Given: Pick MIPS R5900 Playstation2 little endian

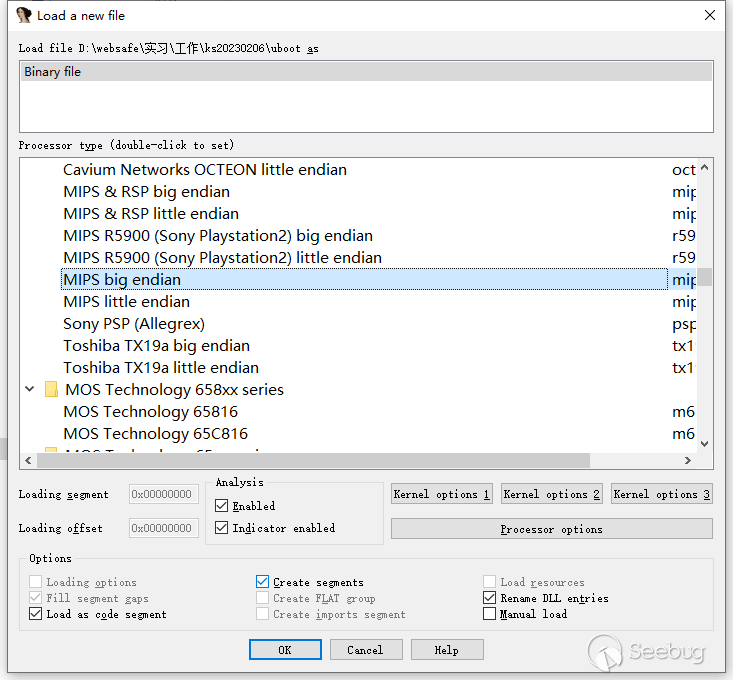Looking at the screenshot, I should point(223,258).
